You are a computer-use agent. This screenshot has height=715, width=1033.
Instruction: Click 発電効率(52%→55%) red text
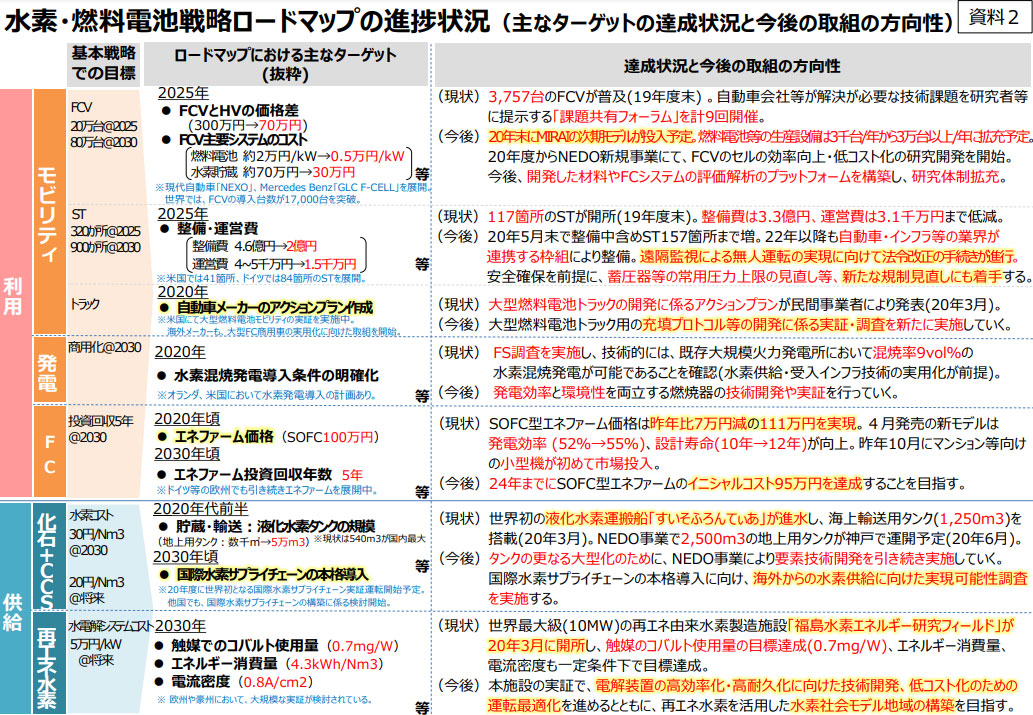(566, 443)
